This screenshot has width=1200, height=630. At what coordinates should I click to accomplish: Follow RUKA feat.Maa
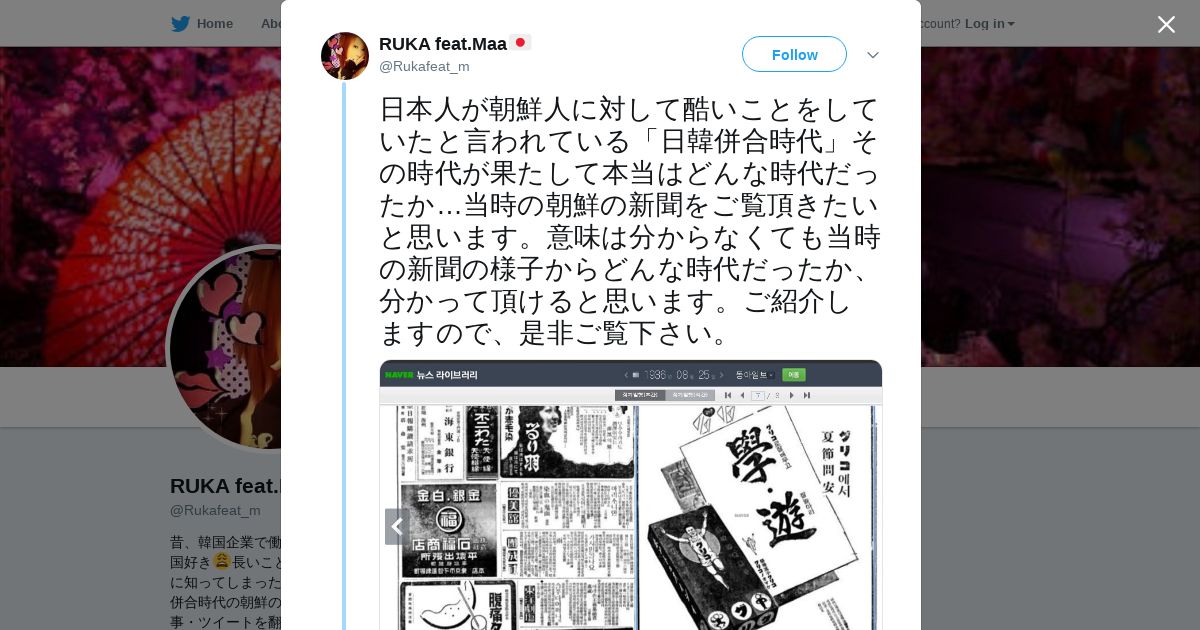click(x=794, y=54)
